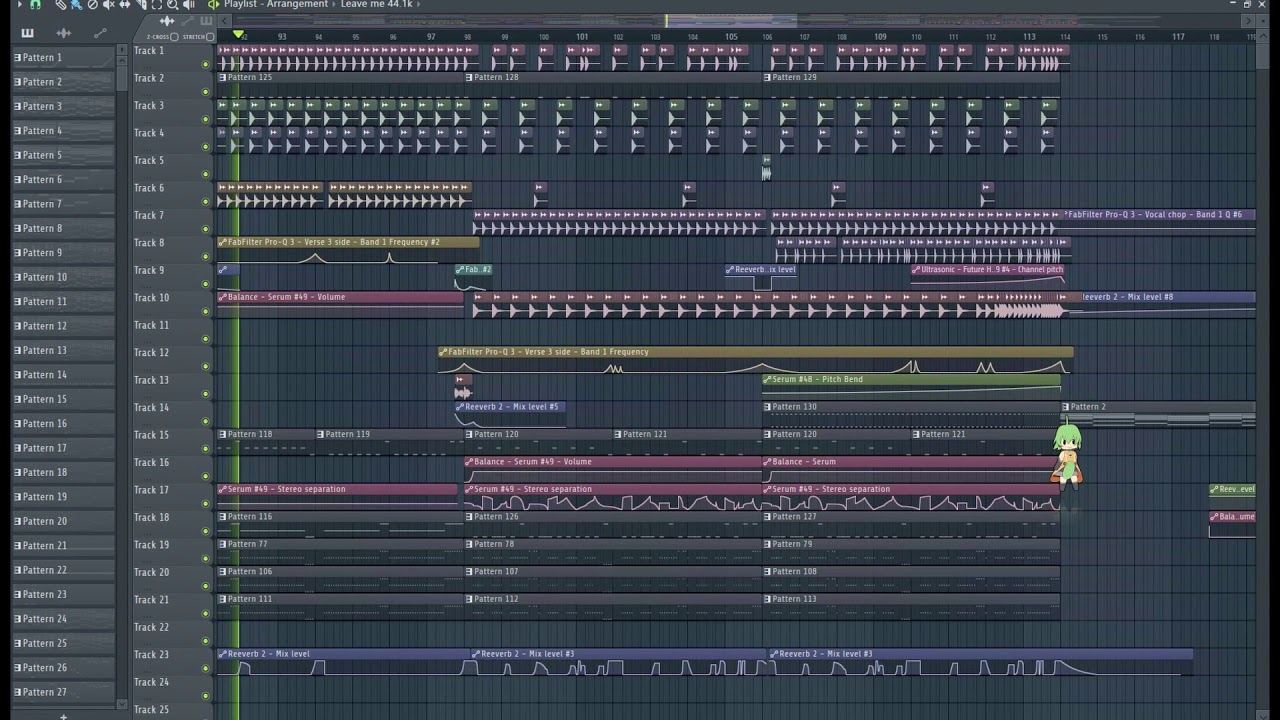Focus pattern clips with small piano icon
Screen dimensions: 1280x720
pyautogui.click(x=207, y=21)
